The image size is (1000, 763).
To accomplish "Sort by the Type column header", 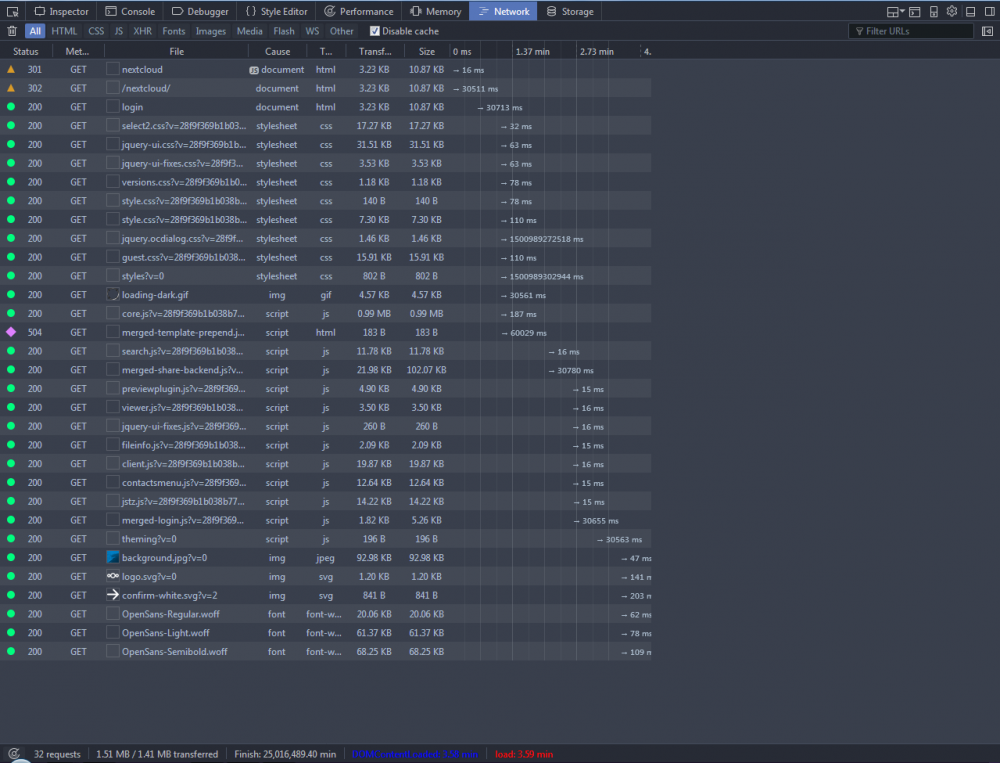I will (x=326, y=51).
